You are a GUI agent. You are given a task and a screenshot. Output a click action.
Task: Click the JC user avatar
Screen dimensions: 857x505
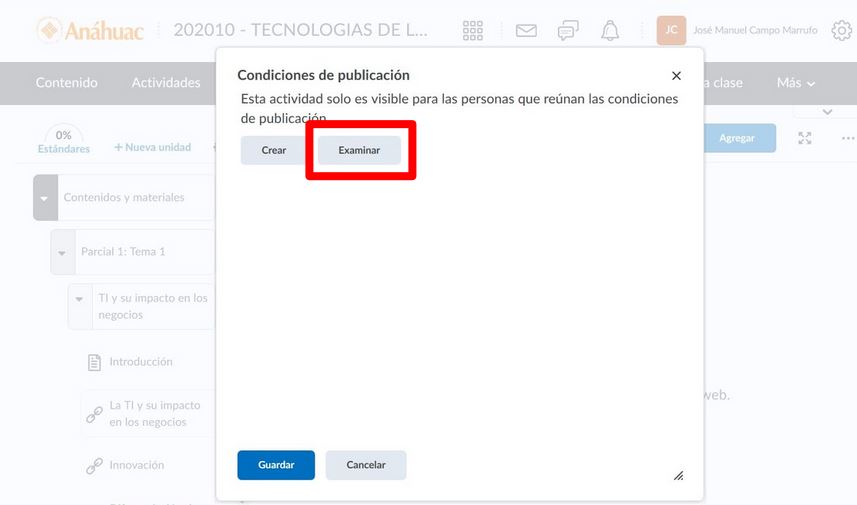tap(671, 30)
